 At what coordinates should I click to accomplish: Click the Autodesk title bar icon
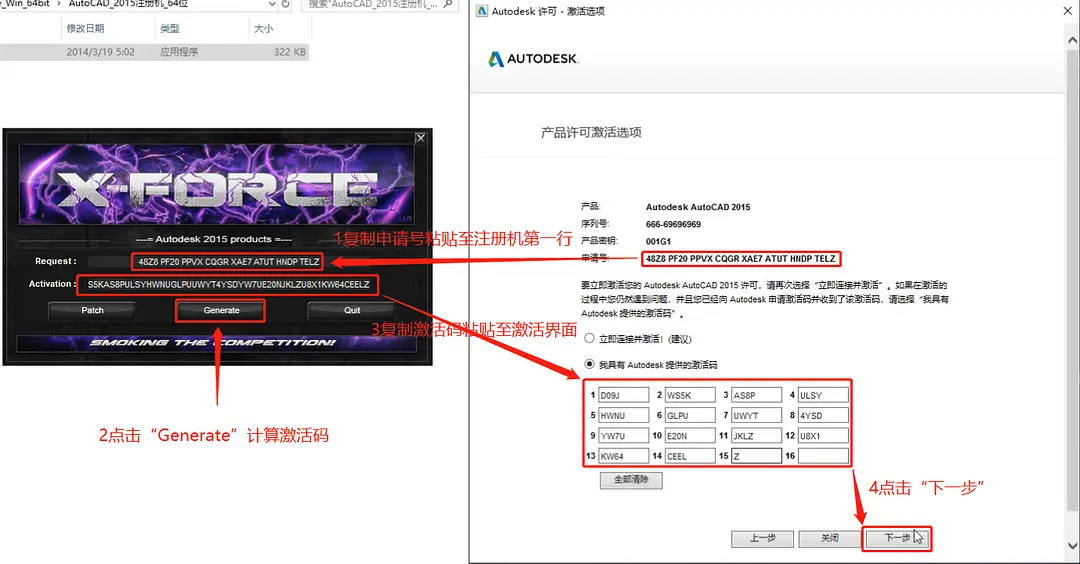[x=482, y=11]
